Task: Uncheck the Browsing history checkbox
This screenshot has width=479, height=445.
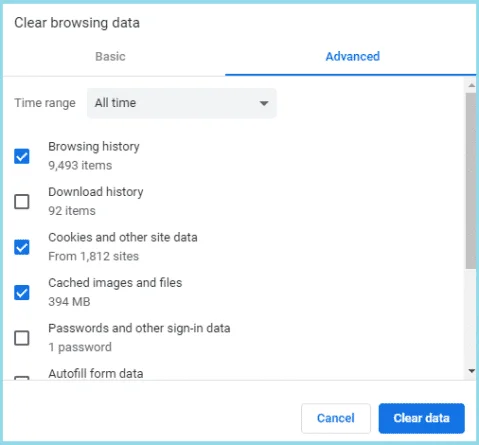Action: point(22,156)
